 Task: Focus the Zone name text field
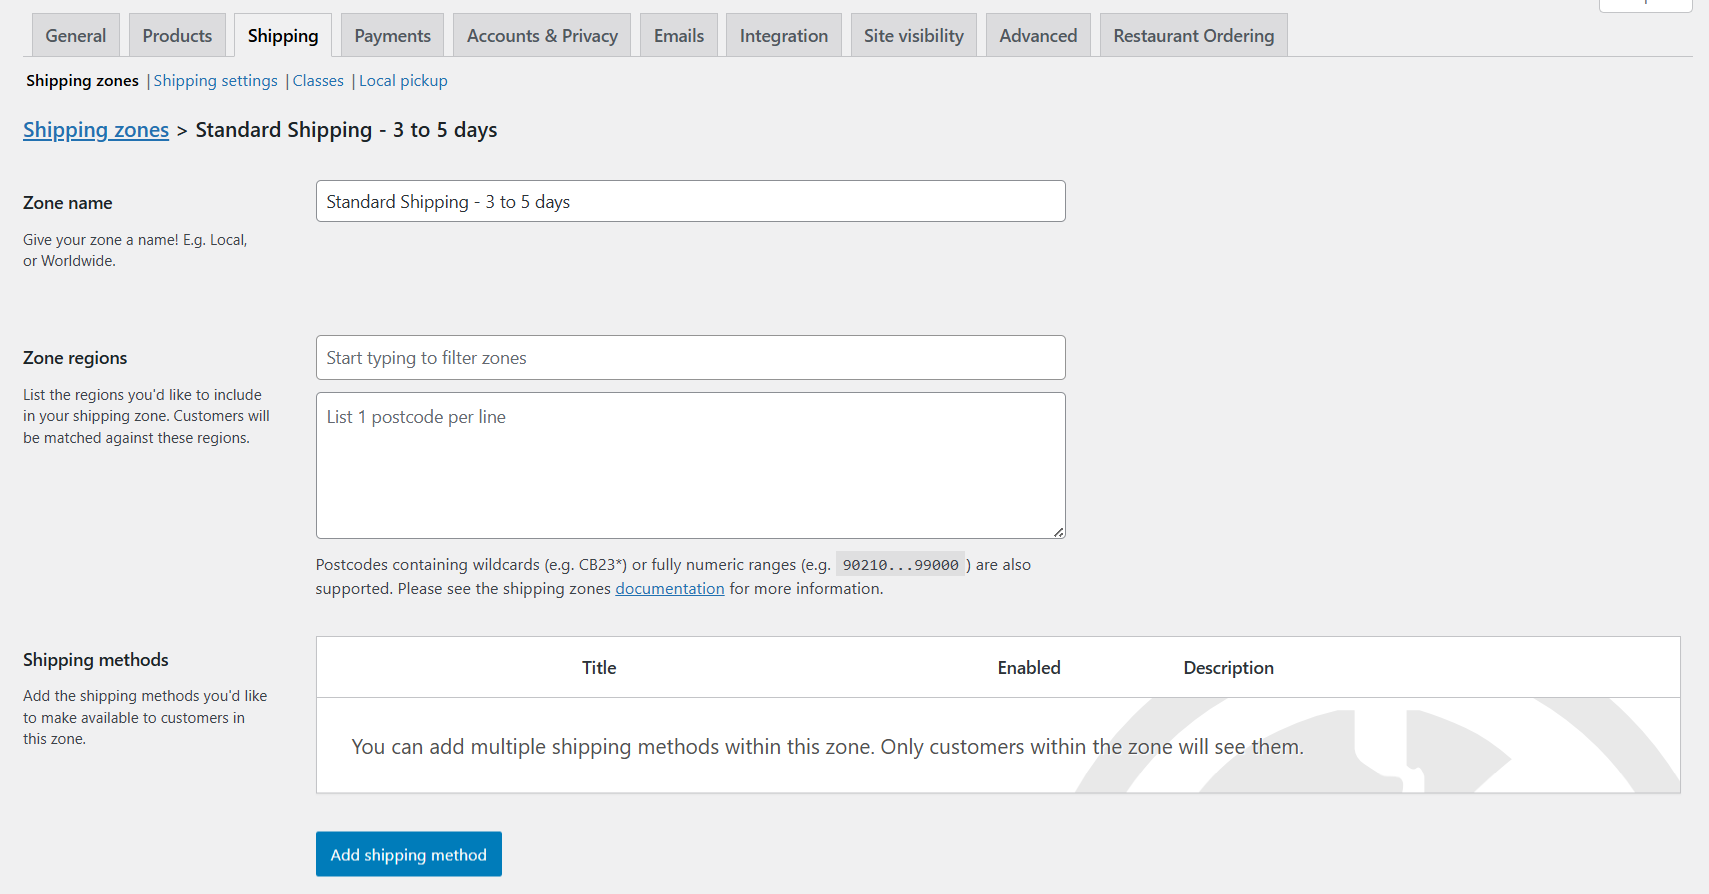coord(690,201)
